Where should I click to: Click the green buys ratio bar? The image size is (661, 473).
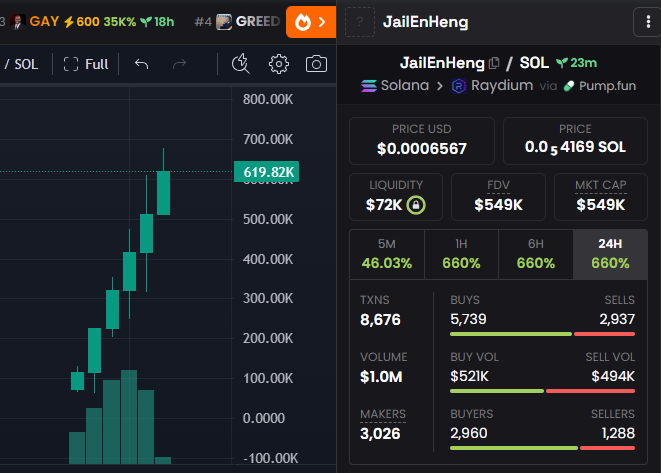[x=511, y=334]
